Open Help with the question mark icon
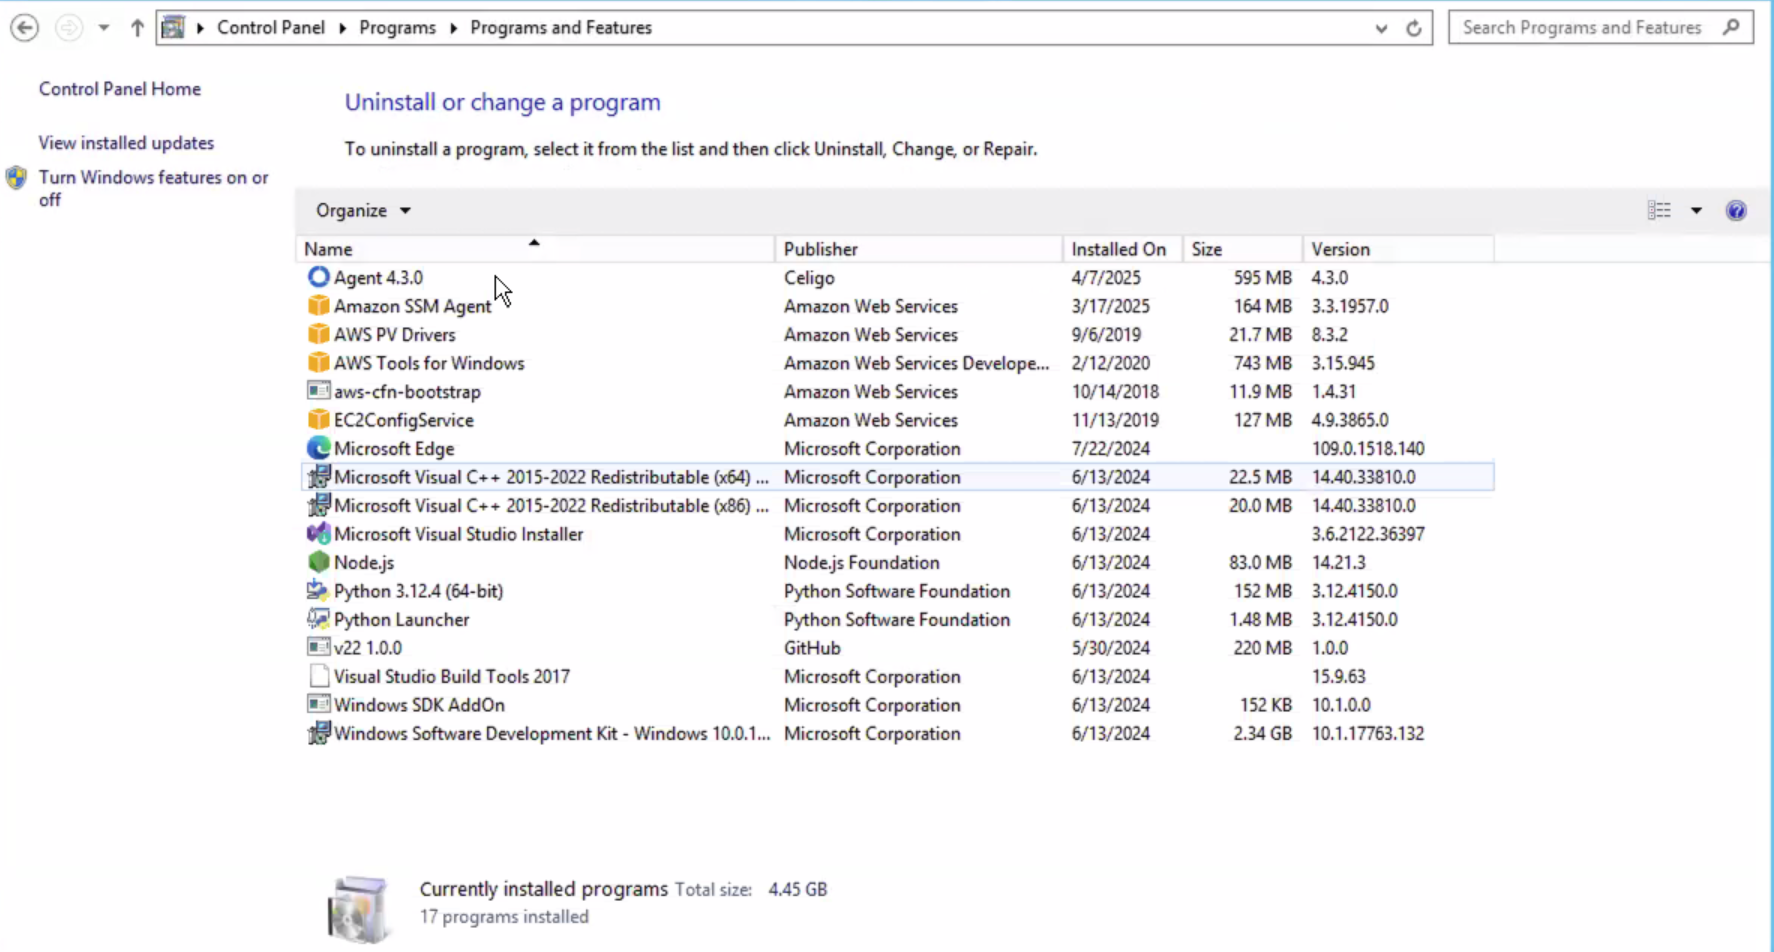 coord(1736,210)
